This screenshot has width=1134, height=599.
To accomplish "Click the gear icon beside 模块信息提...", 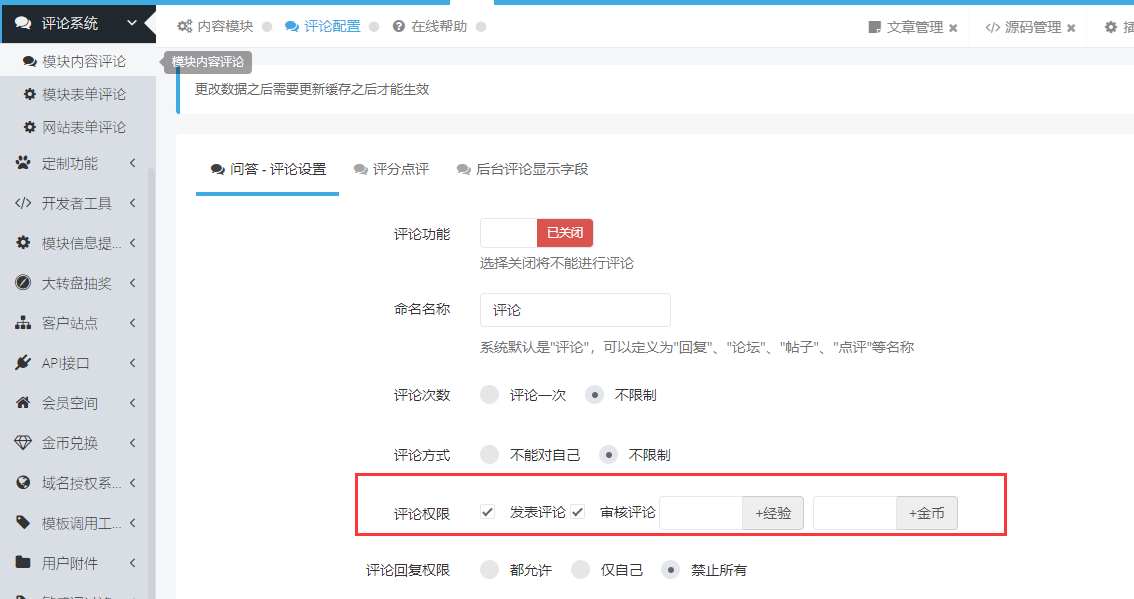I will pos(23,242).
